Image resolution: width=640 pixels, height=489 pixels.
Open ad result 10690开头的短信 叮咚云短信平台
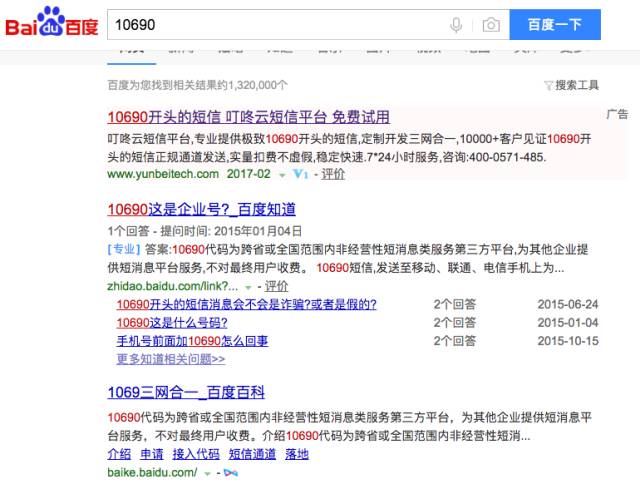[x=248, y=117]
